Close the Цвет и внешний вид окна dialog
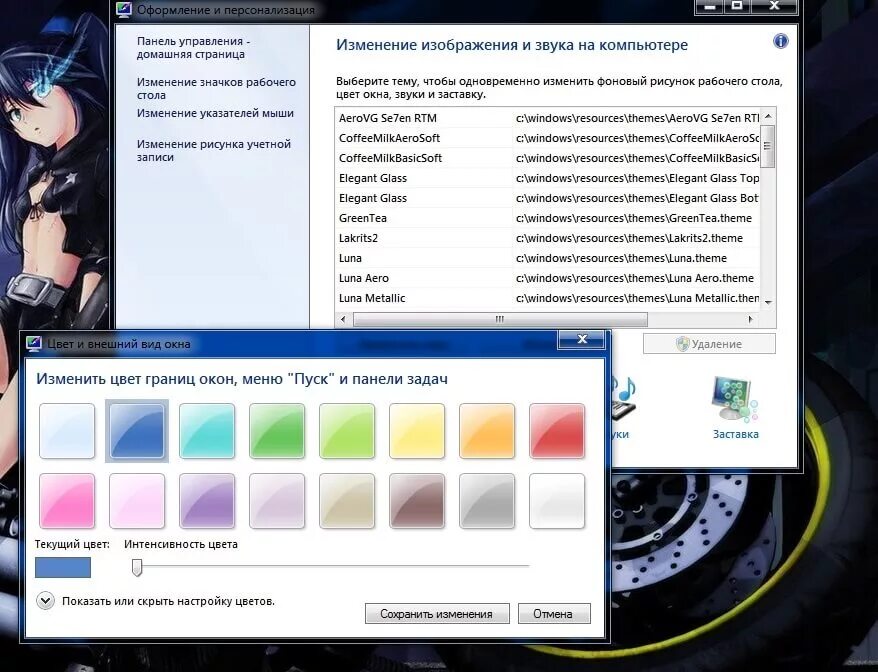 coord(582,339)
